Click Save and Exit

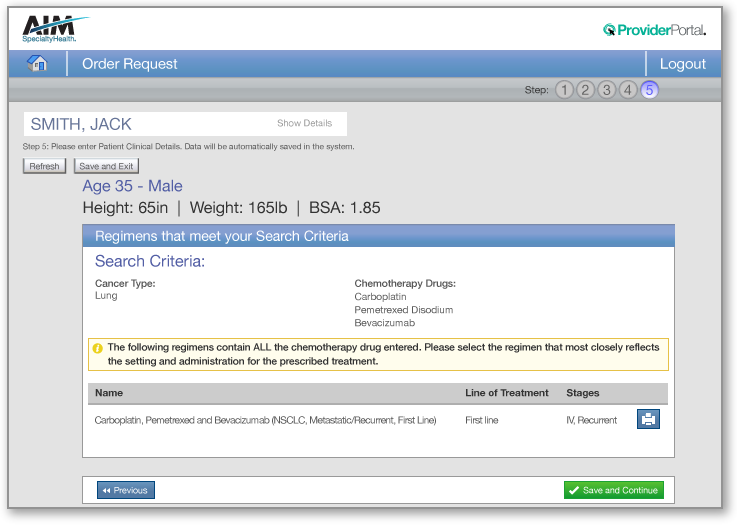pos(106,166)
